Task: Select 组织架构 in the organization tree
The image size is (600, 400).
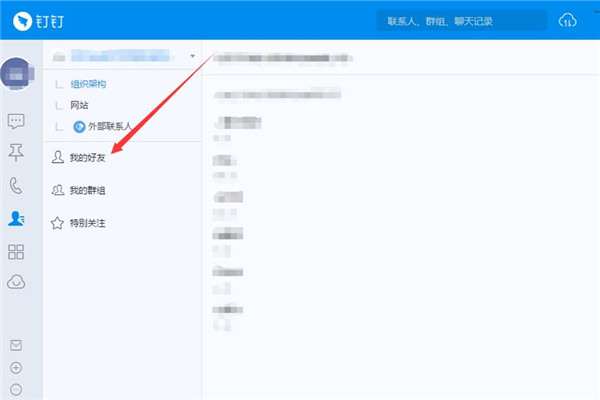Action: [88, 83]
